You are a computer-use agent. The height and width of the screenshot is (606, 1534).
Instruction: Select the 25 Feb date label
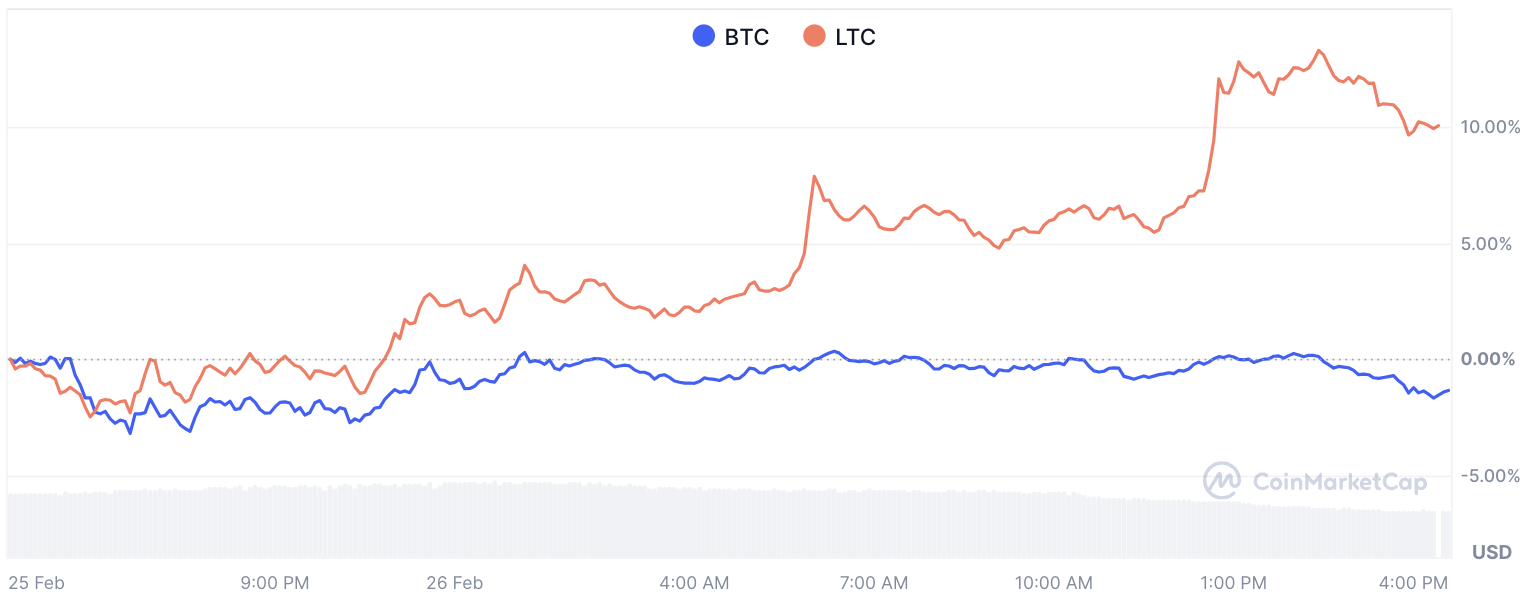tap(36, 583)
